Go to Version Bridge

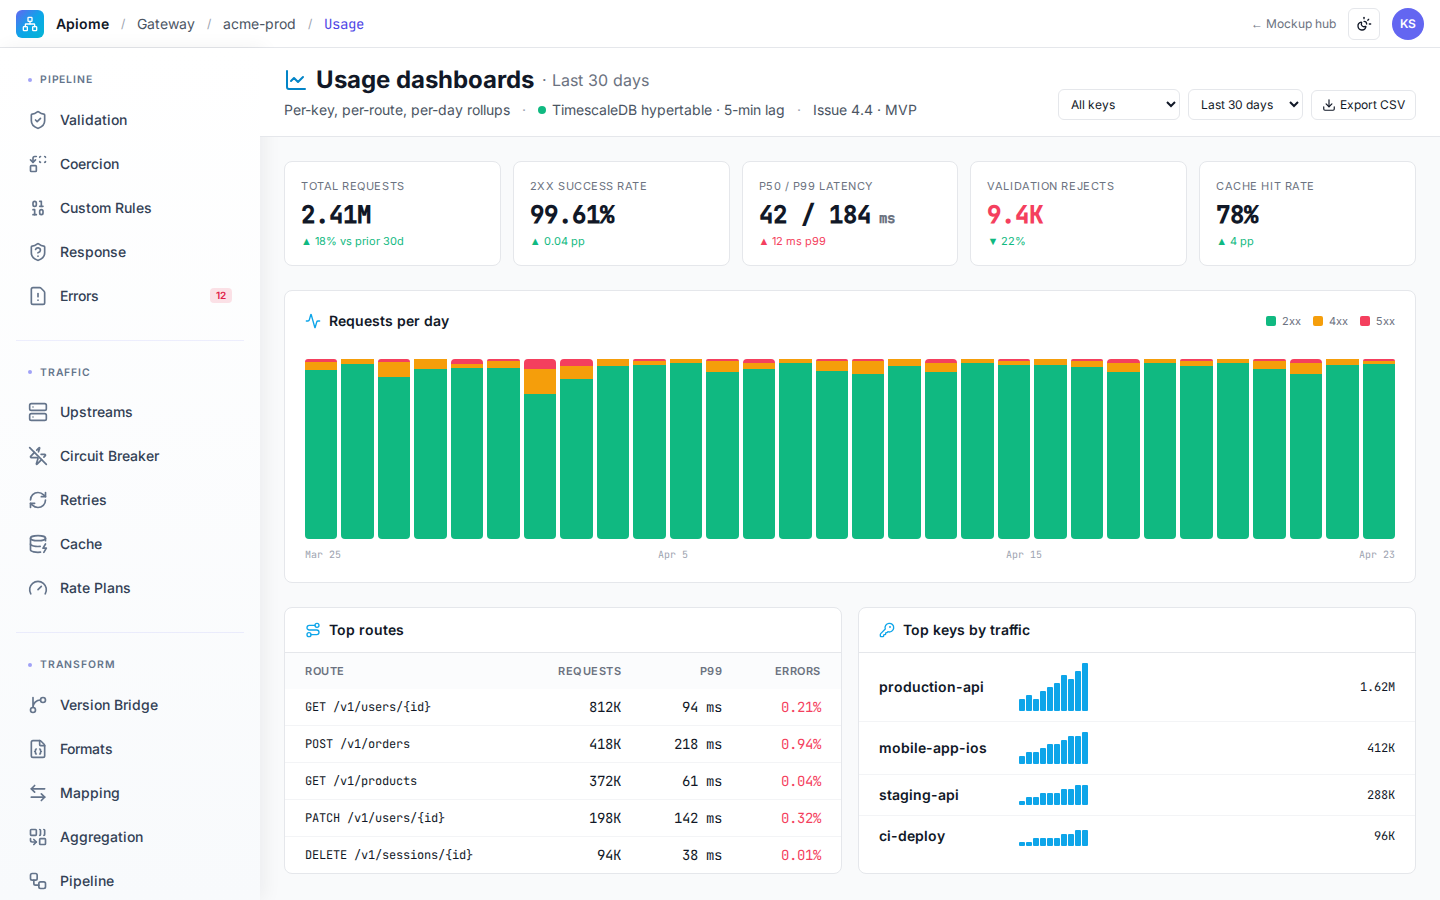pos(130,705)
